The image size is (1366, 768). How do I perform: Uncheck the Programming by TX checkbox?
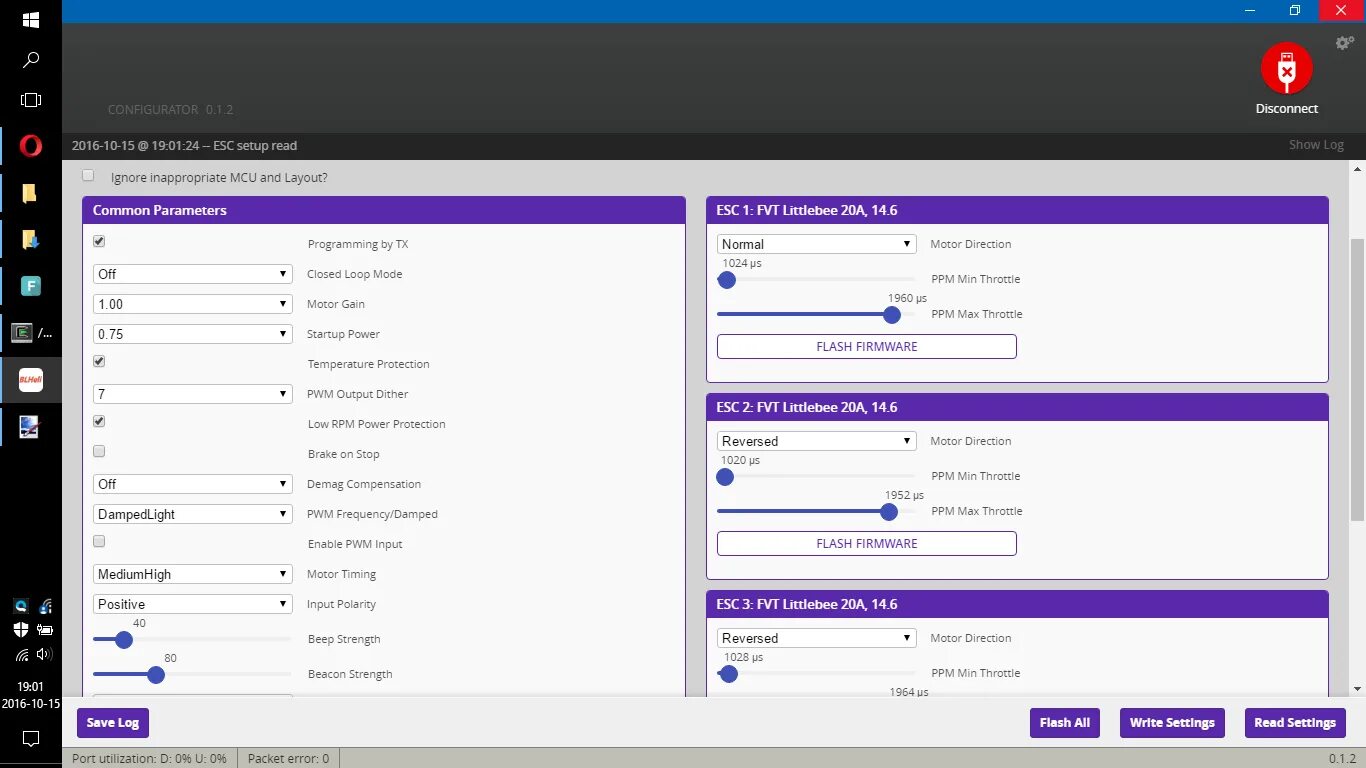[99, 242]
